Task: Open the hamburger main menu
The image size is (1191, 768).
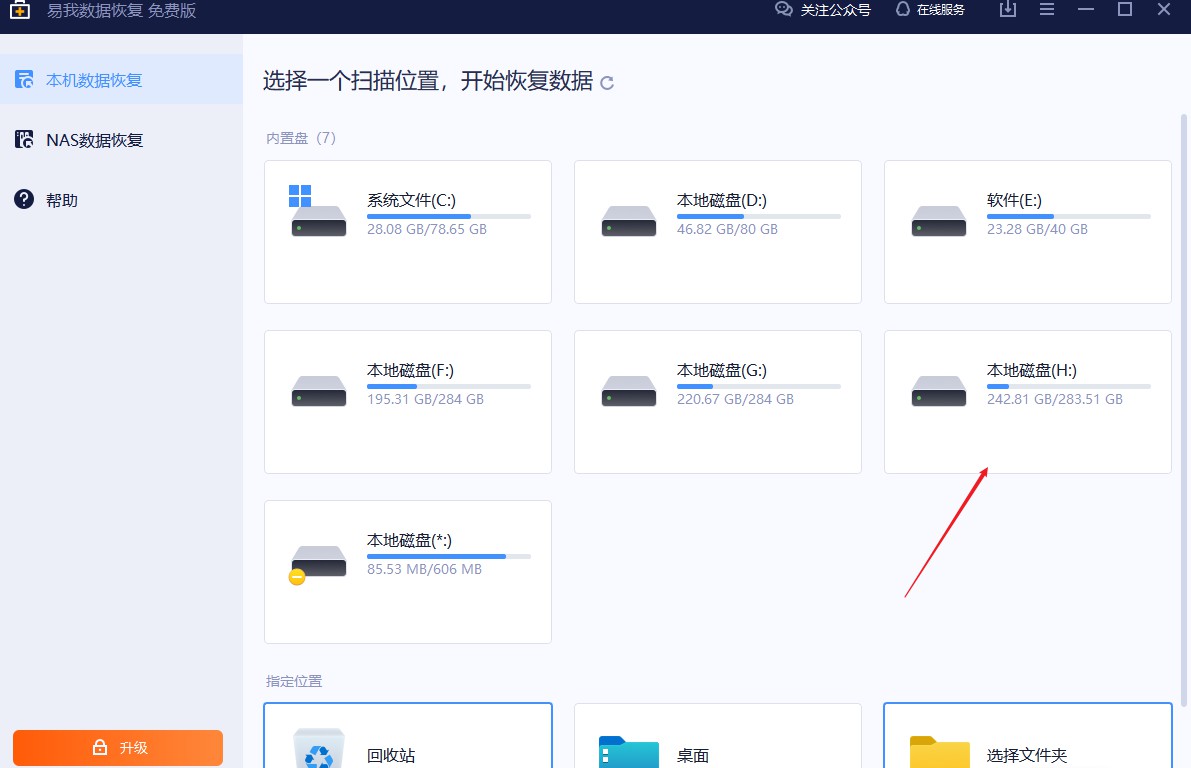Action: coord(1046,9)
